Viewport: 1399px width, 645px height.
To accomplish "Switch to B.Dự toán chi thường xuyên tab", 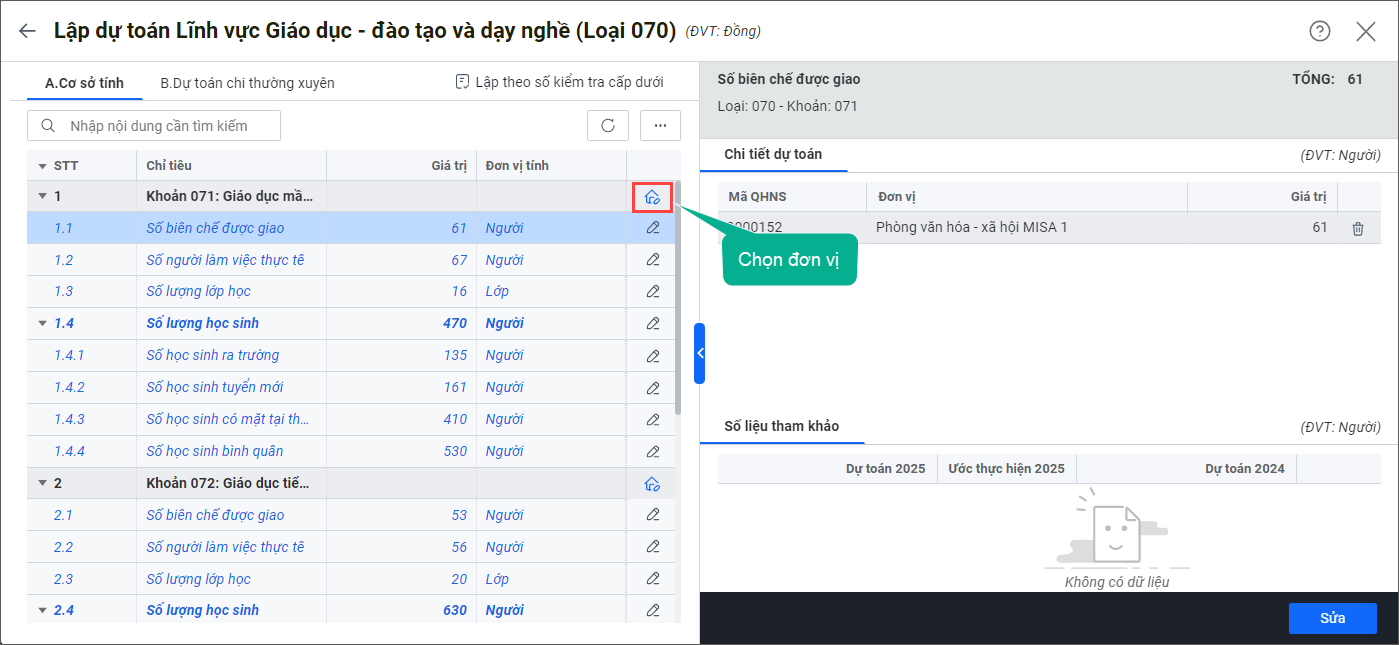I will (x=247, y=83).
